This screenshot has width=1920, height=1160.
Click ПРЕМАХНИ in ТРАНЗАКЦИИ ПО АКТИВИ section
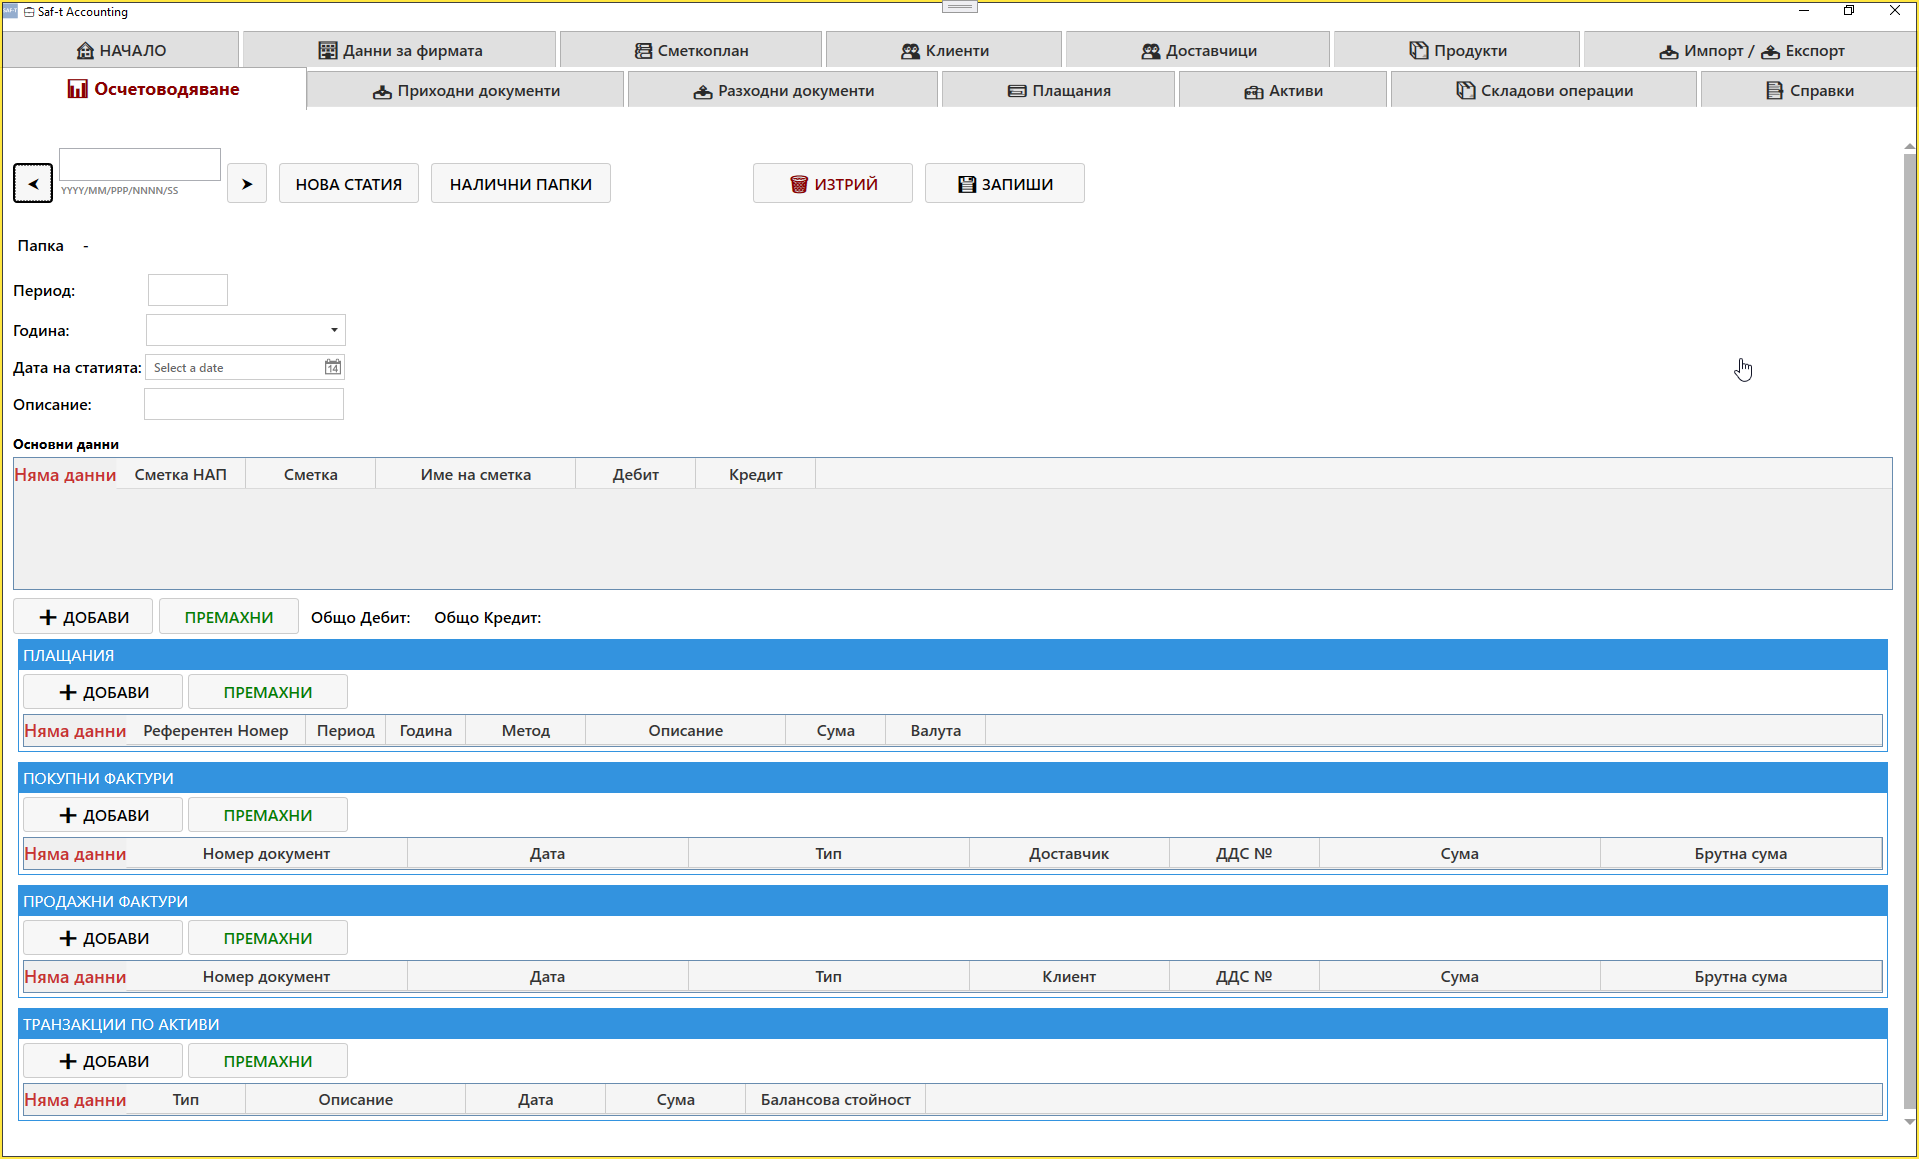268,1061
